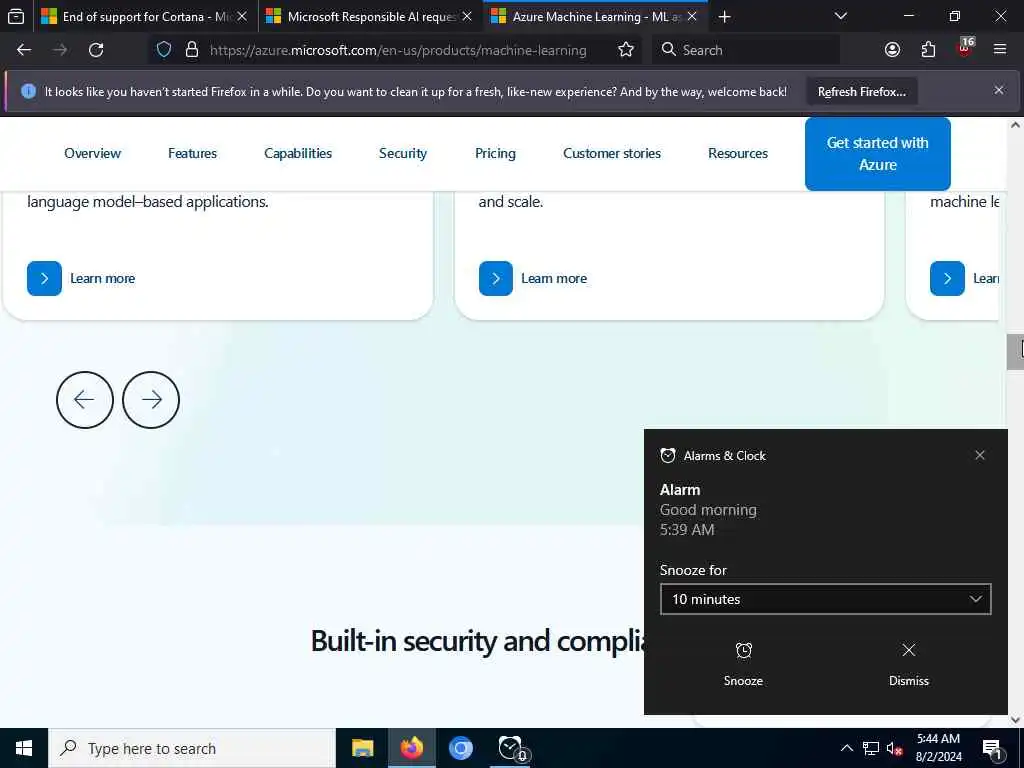Open Chrome from taskbar

(x=460, y=748)
